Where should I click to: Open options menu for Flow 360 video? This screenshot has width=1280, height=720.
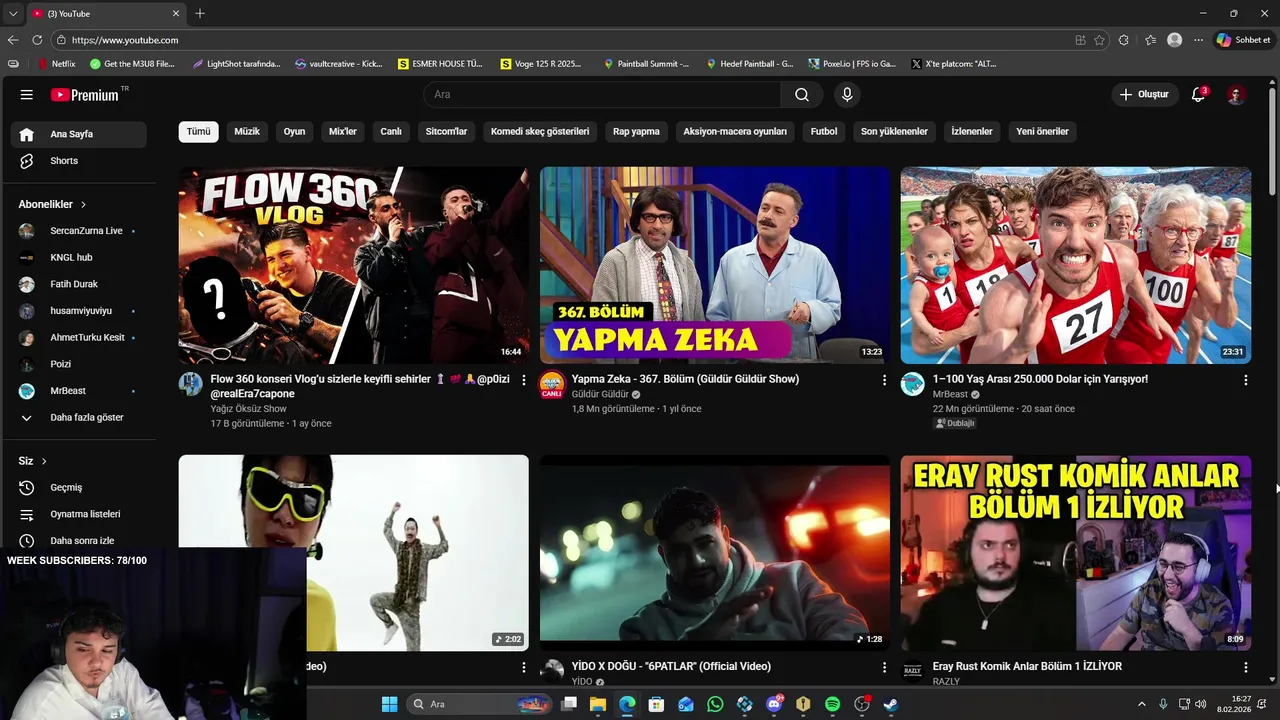coord(523,380)
